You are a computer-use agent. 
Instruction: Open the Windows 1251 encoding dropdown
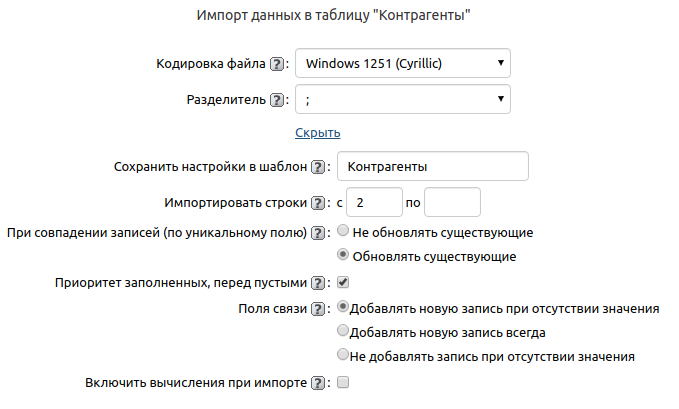pos(403,64)
